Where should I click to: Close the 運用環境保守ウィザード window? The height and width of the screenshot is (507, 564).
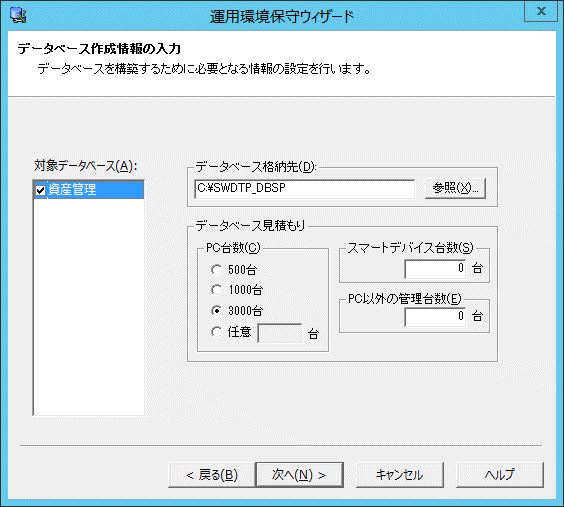541,12
